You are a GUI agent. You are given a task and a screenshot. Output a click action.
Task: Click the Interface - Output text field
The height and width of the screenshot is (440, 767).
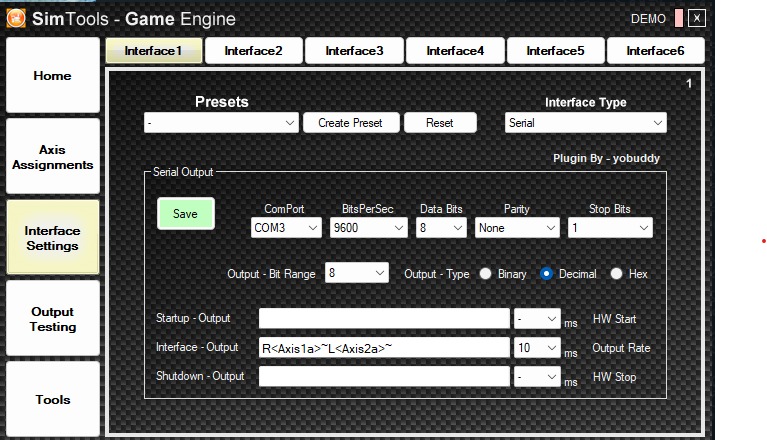[384, 348]
